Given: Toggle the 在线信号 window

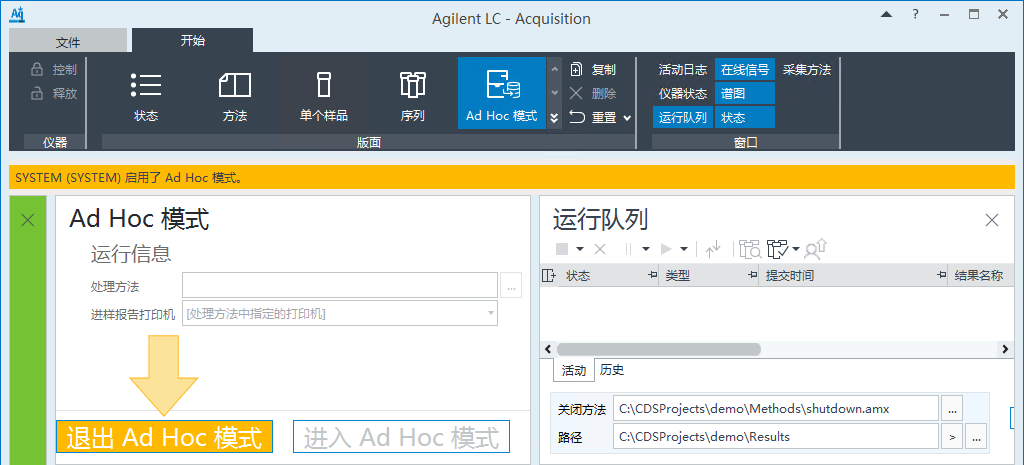Looking at the screenshot, I should (745, 70).
